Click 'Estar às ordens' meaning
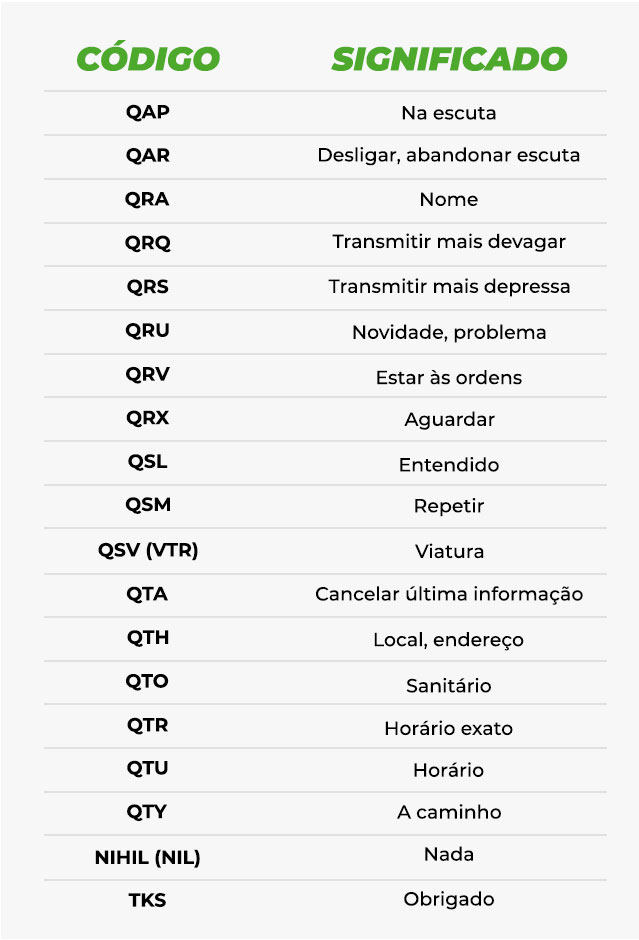 point(449,378)
